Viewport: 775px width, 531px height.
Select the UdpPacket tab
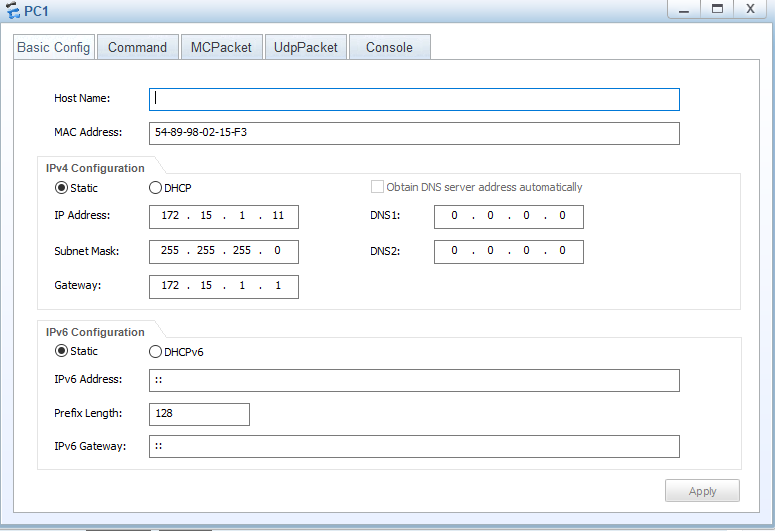click(x=306, y=47)
